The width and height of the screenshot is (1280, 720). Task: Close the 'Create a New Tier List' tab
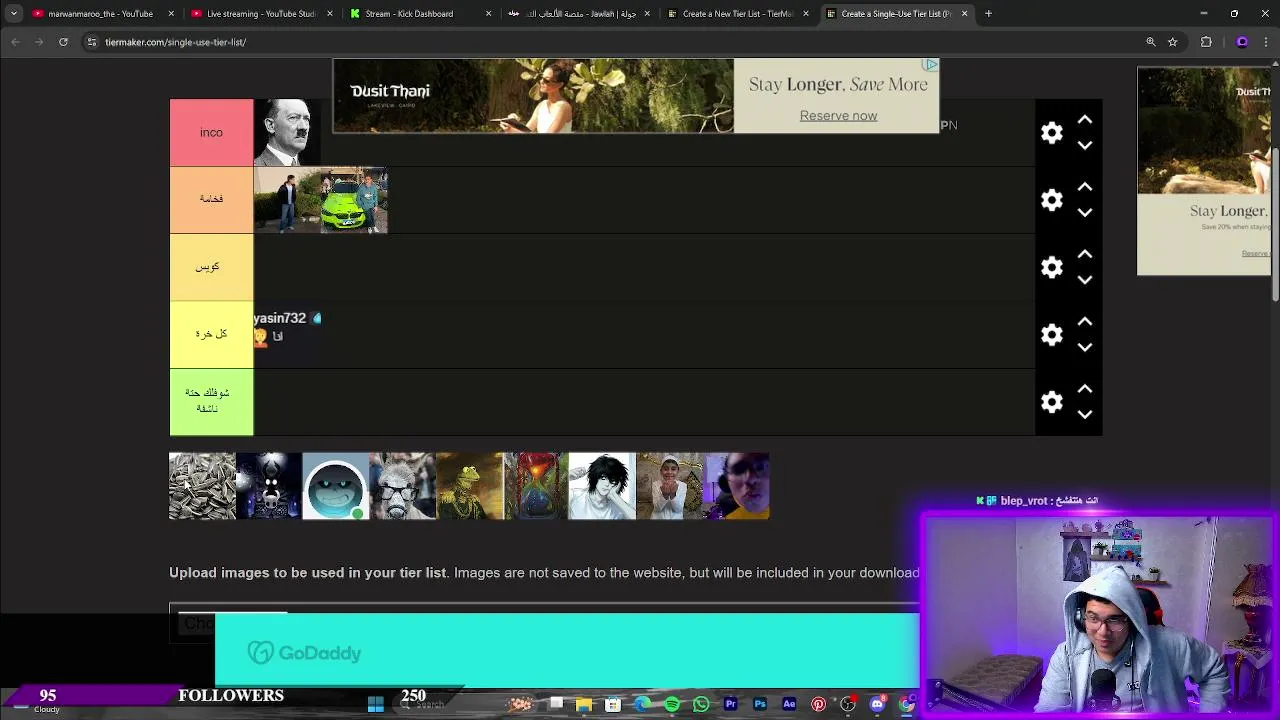point(806,14)
